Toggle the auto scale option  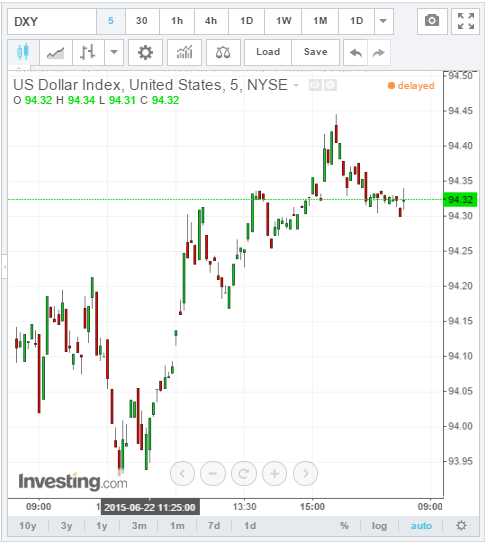[x=421, y=526]
